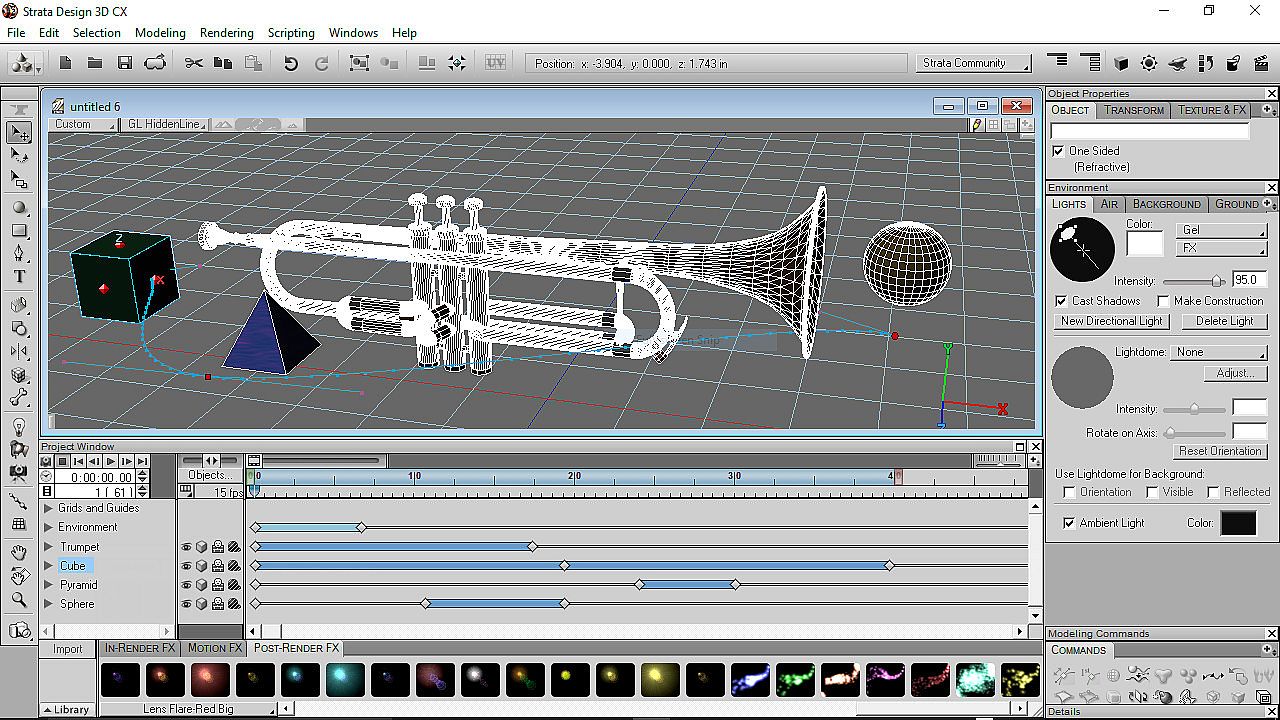The width and height of the screenshot is (1280, 720).
Task: Click the Open folder icon
Action: [95, 63]
